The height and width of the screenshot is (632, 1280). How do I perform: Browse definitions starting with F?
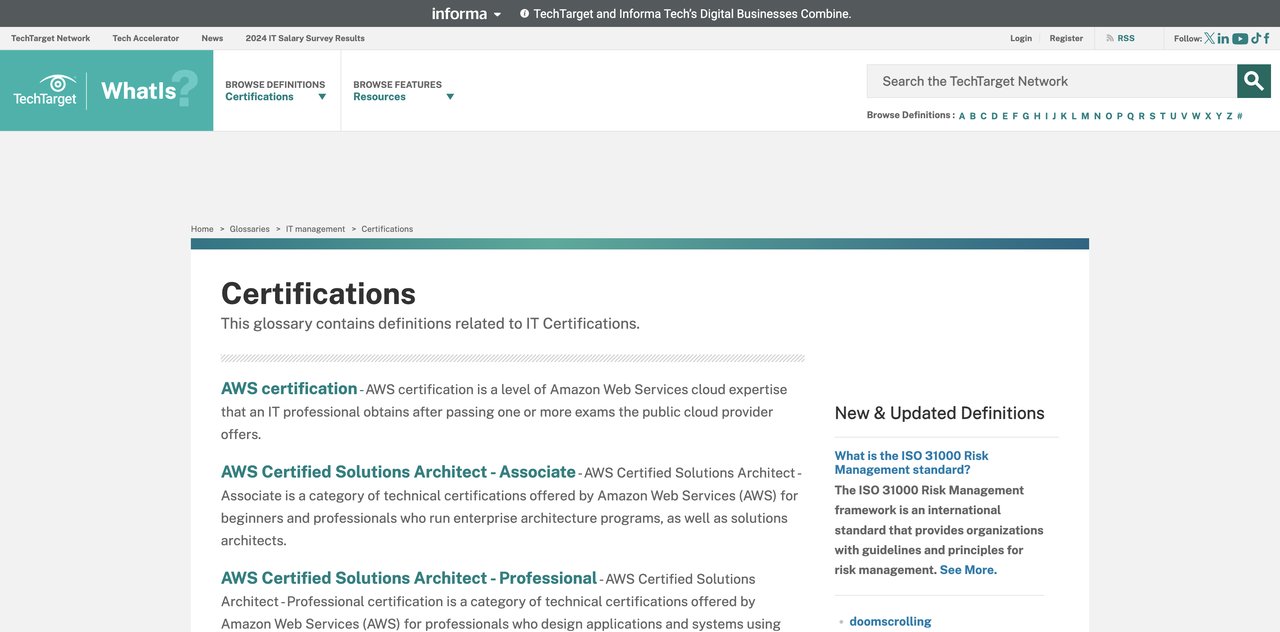(1015, 116)
